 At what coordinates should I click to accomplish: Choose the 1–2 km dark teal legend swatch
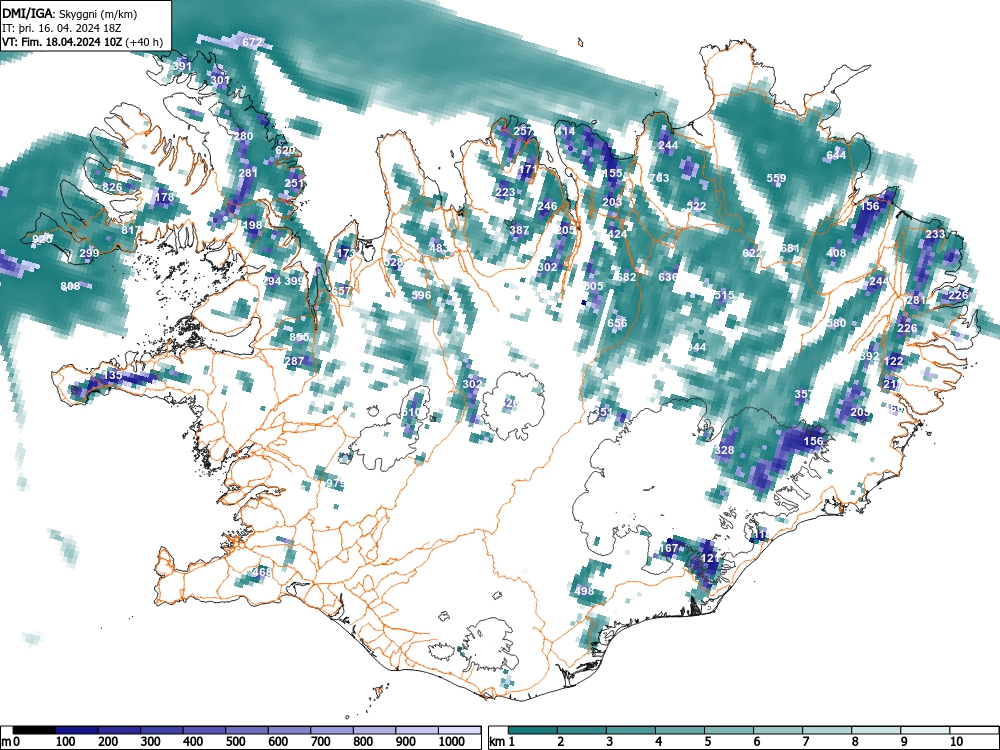click(x=533, y=730)
